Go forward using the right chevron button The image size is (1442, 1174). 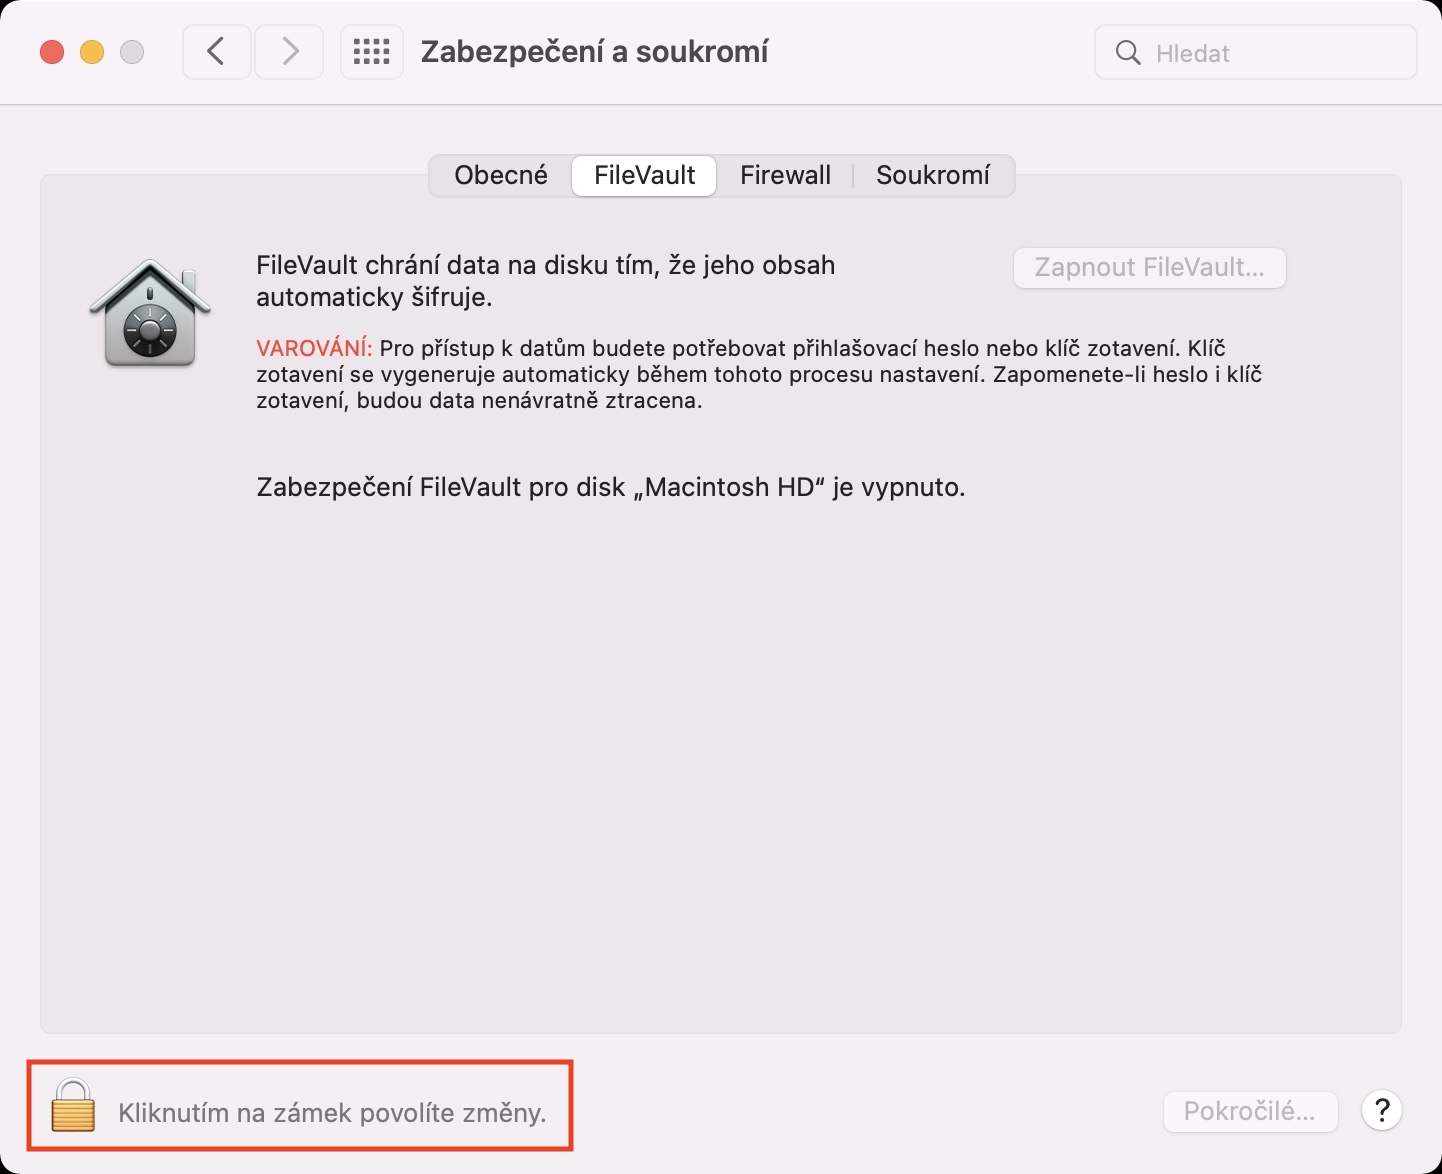(289, 52)
